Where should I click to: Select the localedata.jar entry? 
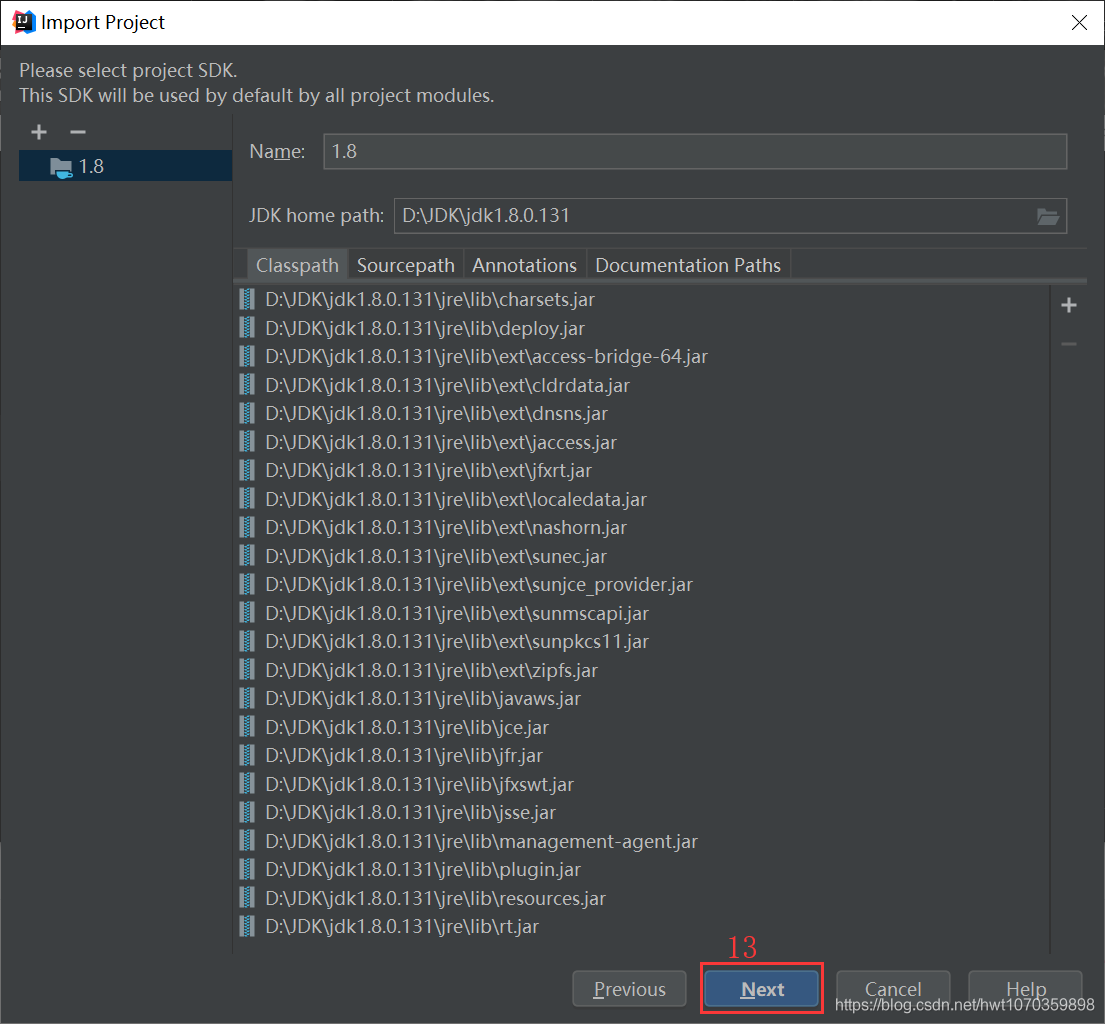coord(642,500)
